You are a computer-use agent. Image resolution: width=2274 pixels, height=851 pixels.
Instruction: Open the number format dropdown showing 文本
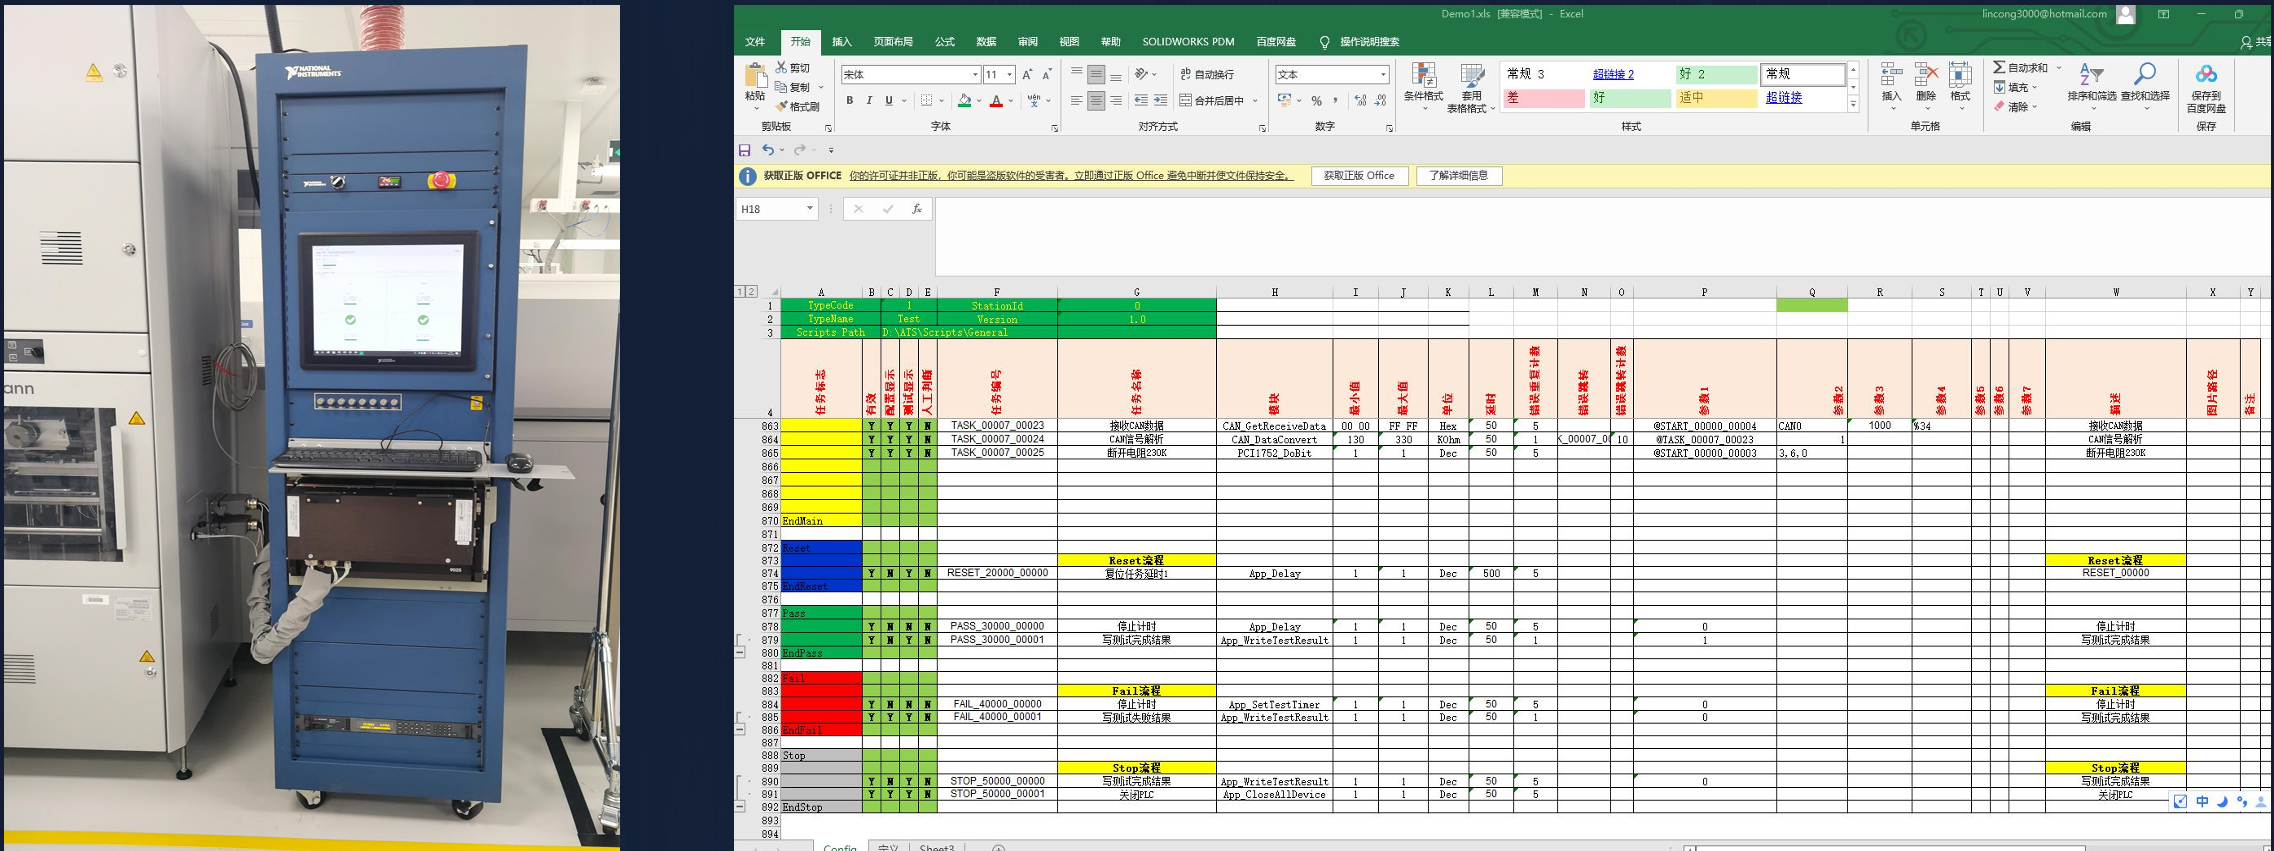point(1383,75)
